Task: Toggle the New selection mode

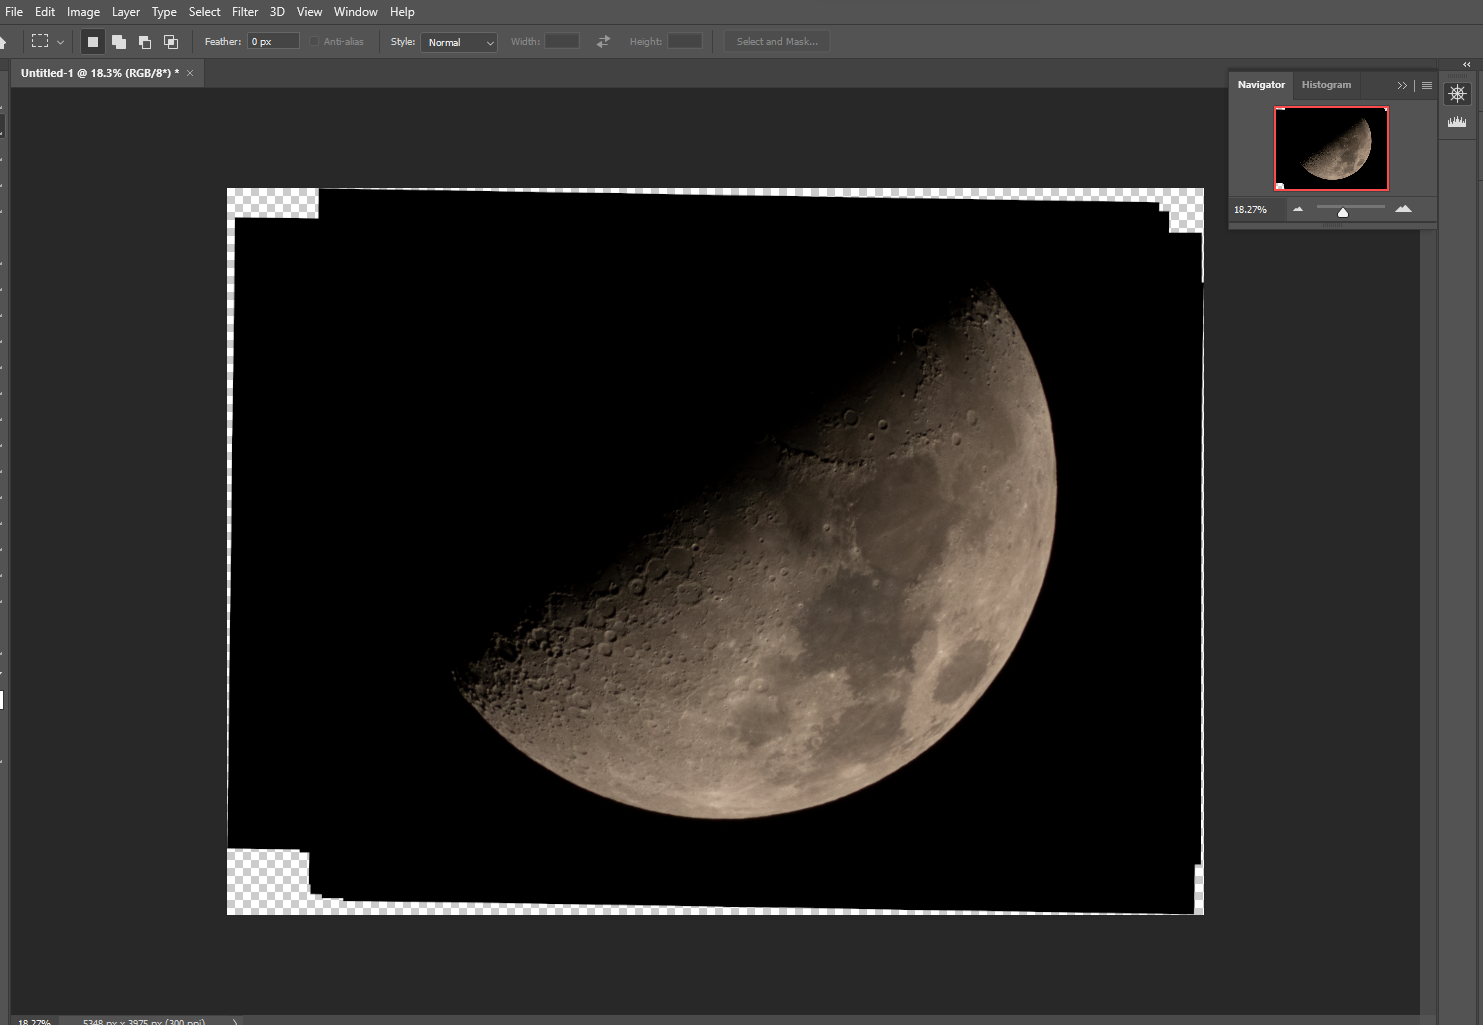Action: tap(92, 41)
